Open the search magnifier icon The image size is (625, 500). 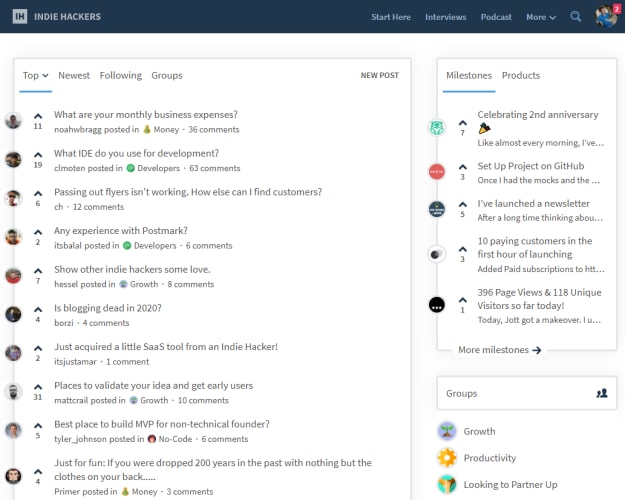575,16
